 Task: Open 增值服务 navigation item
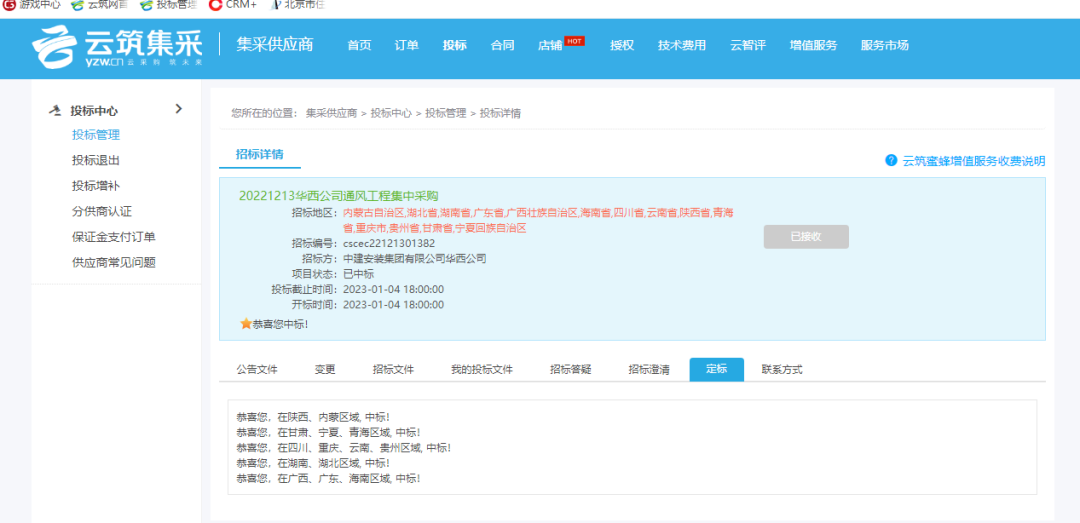click(x=813, y=46)
